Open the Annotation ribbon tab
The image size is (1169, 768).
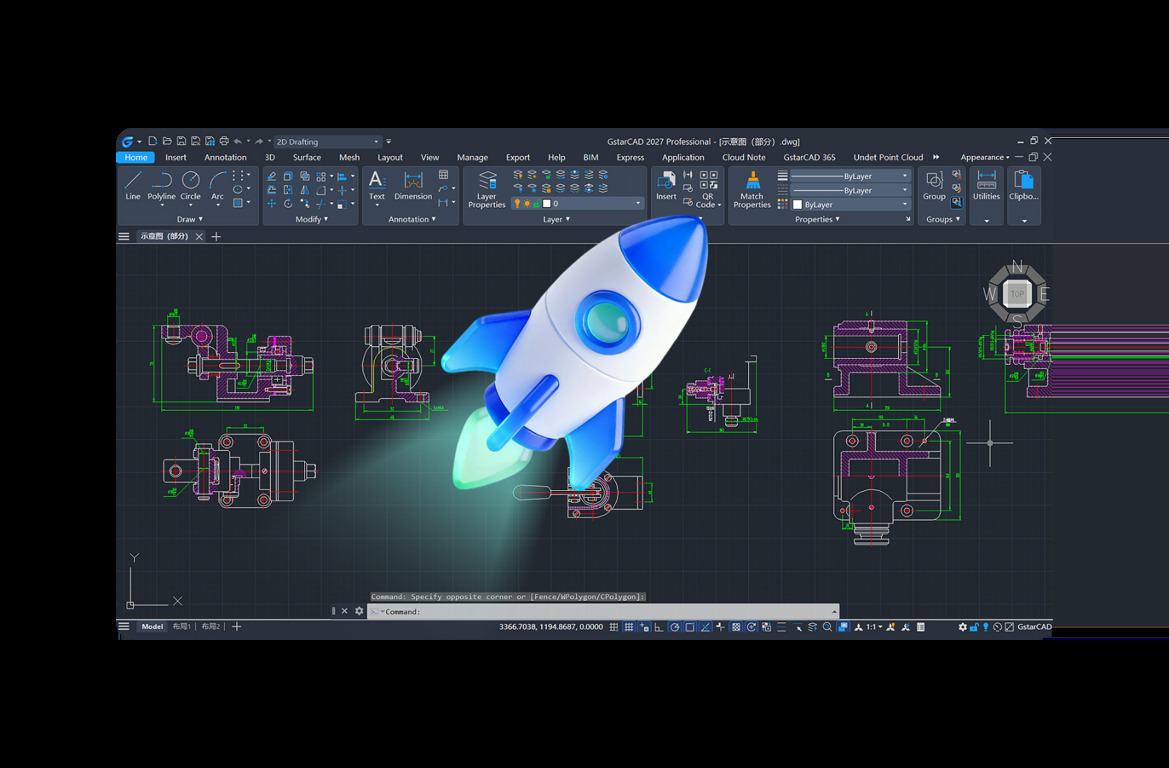click(225, 157)
